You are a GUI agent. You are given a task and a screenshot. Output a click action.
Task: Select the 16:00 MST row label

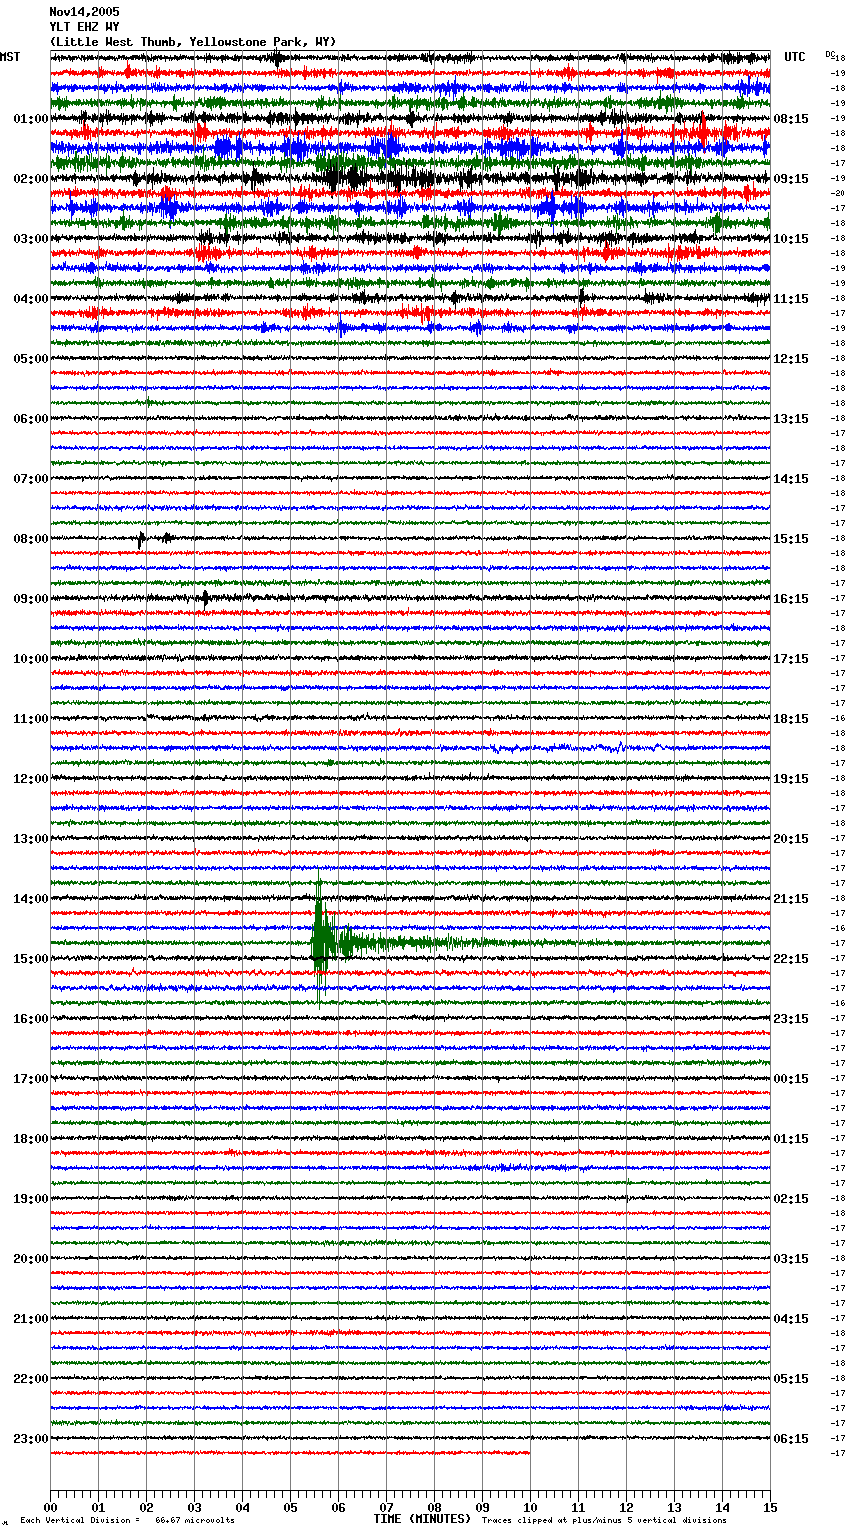[31, 1019]
